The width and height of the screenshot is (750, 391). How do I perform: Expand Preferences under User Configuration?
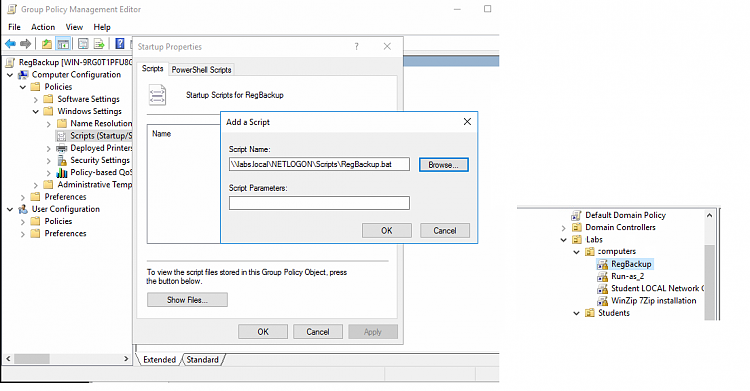[x=23, y=234]
